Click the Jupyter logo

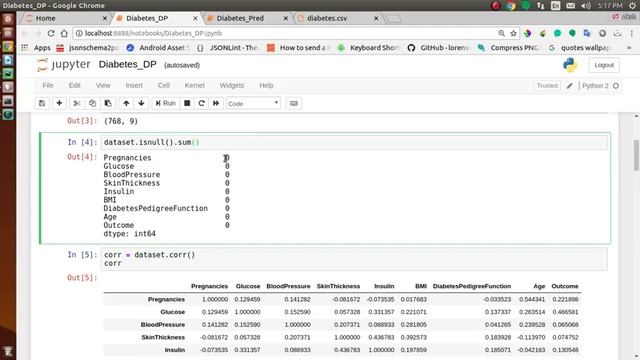click(x=63, y=65)
